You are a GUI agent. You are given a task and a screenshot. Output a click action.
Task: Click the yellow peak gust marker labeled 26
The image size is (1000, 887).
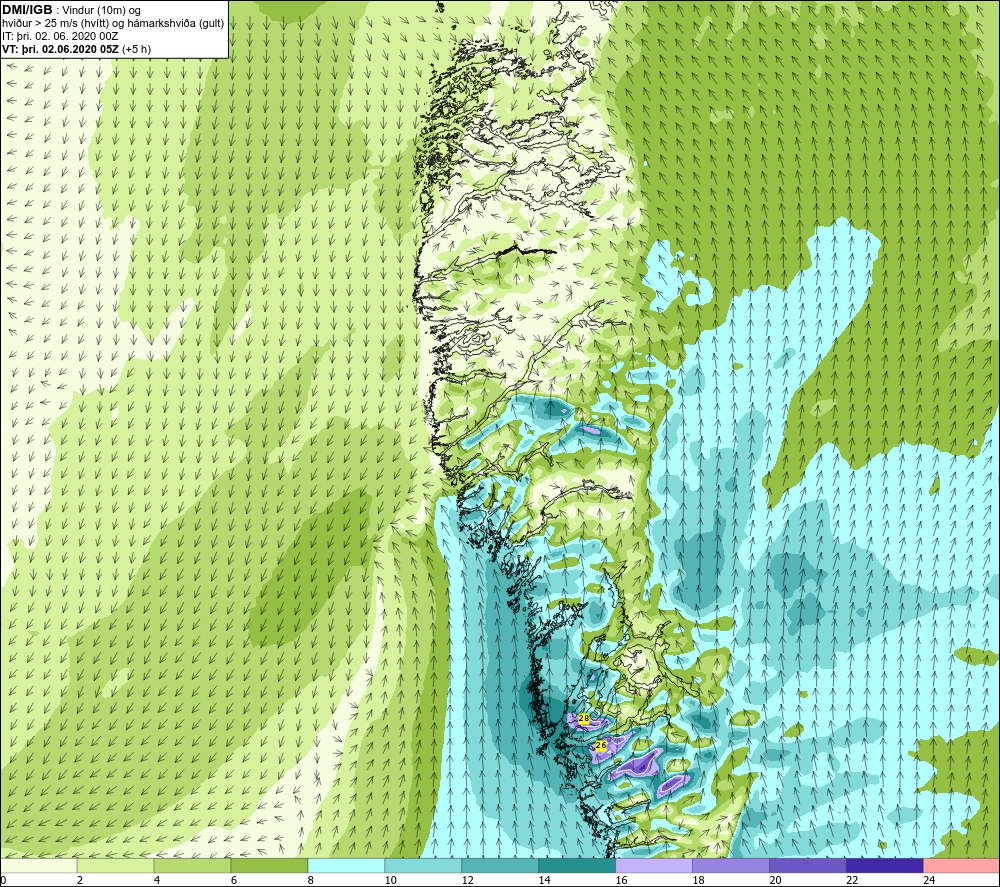600,745
